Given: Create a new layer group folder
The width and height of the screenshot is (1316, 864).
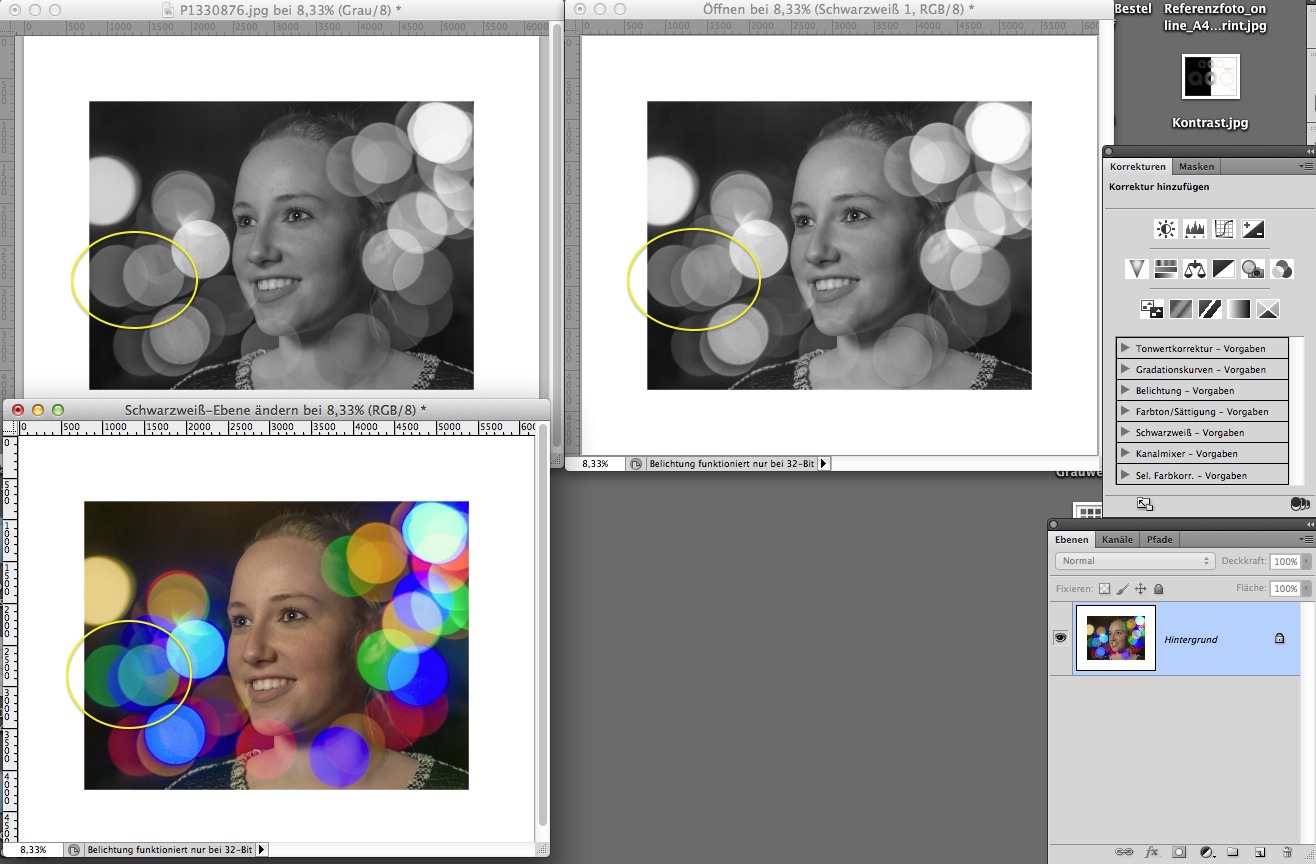Looking at the screenshot, I should click(1233, 852).
